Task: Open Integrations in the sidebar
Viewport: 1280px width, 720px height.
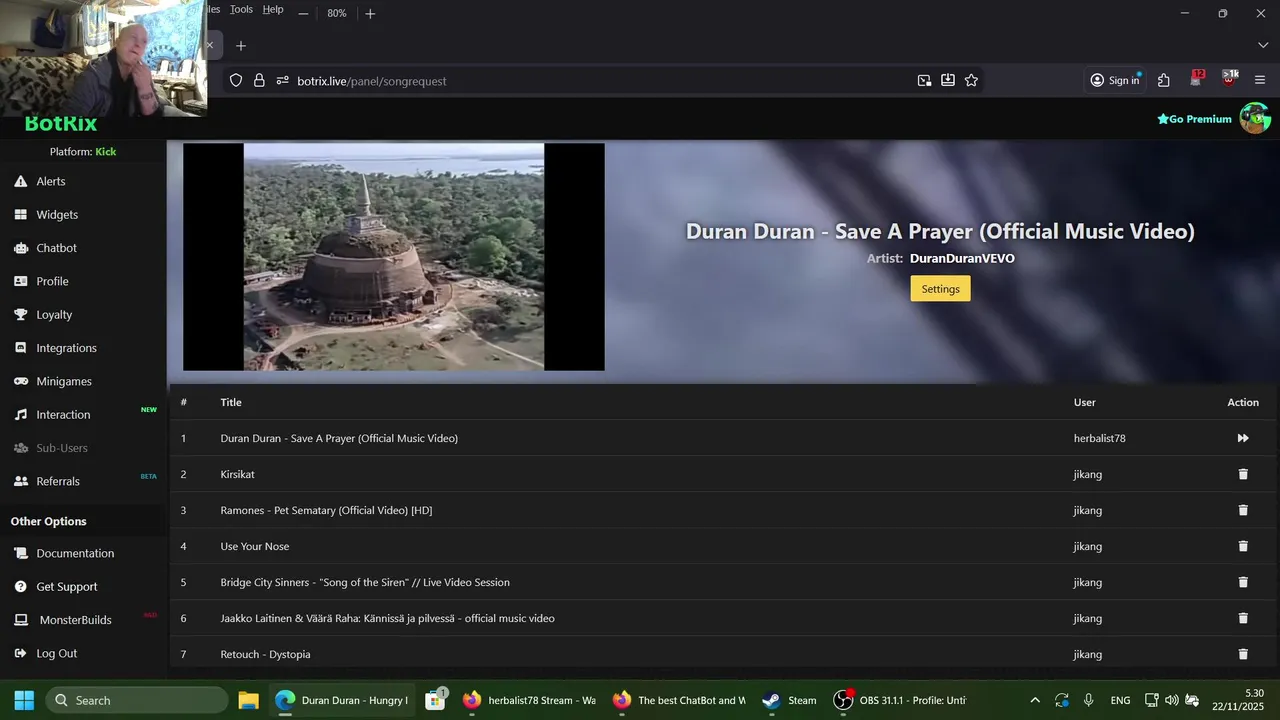Action: click(66, 348)
